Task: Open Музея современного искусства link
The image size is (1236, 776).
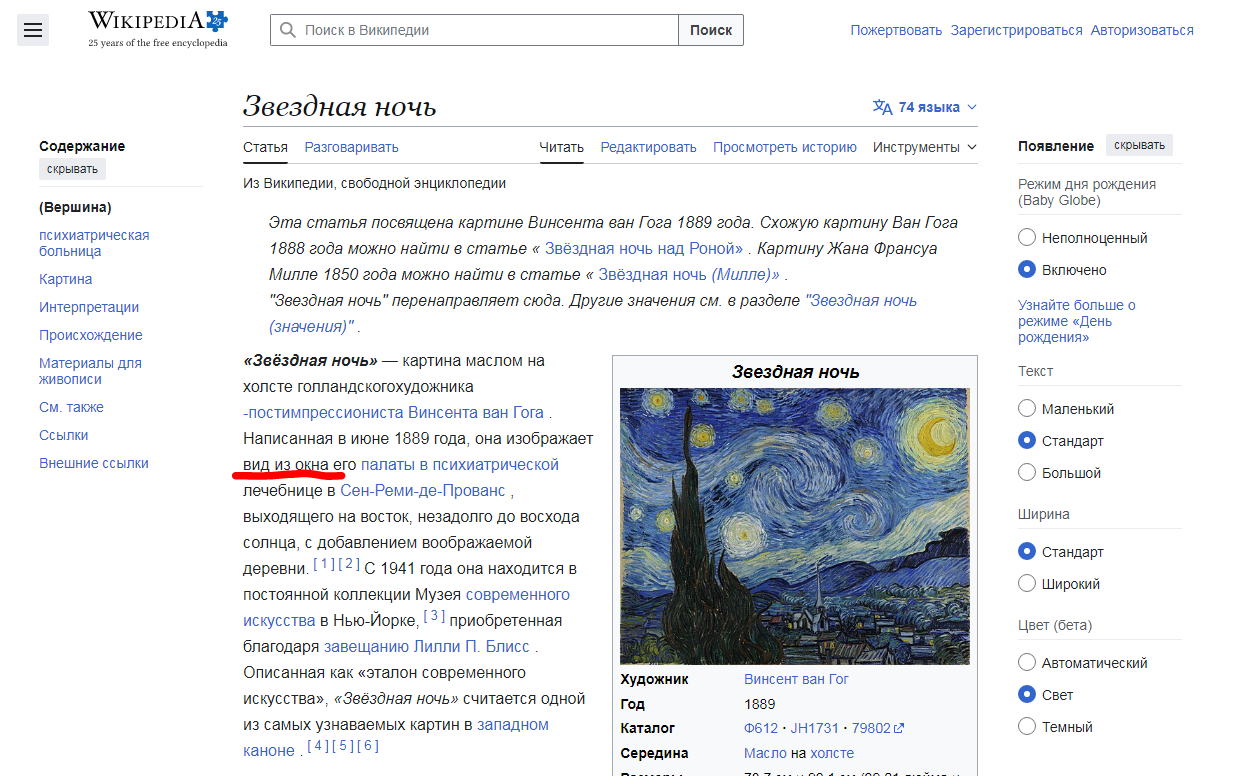Action: click(406, 607)
